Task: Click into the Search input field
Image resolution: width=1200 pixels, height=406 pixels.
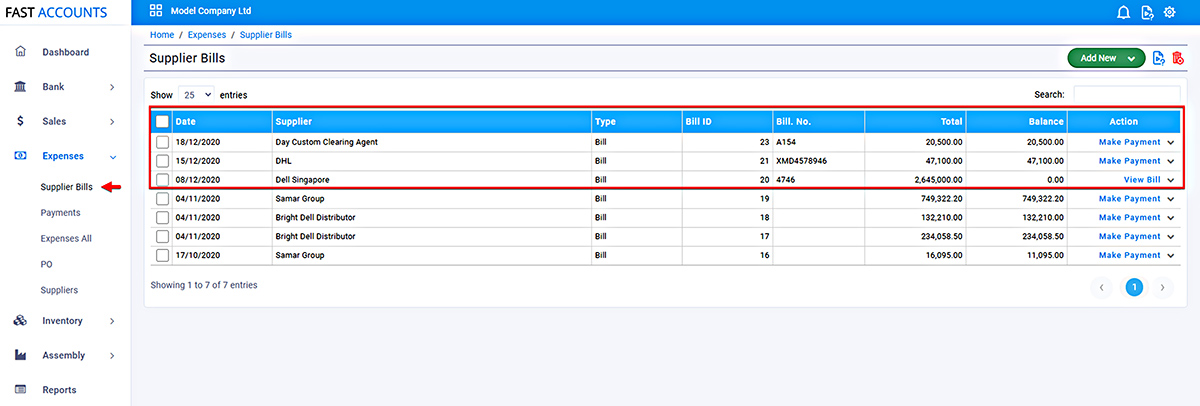Action: (1128, 94)
